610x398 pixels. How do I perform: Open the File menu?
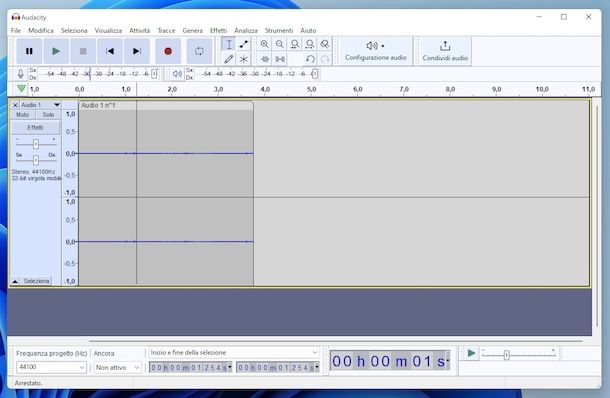coord(16,30)
